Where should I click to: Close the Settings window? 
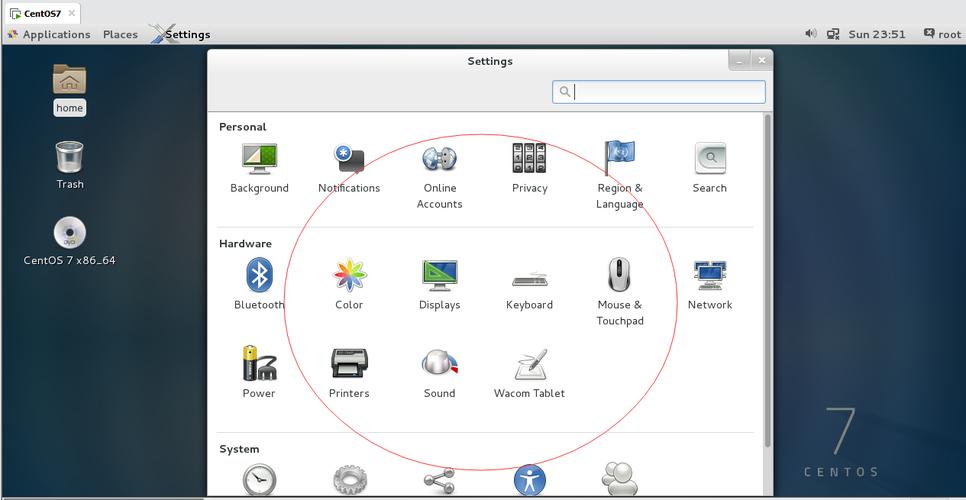tap(761, 60)
